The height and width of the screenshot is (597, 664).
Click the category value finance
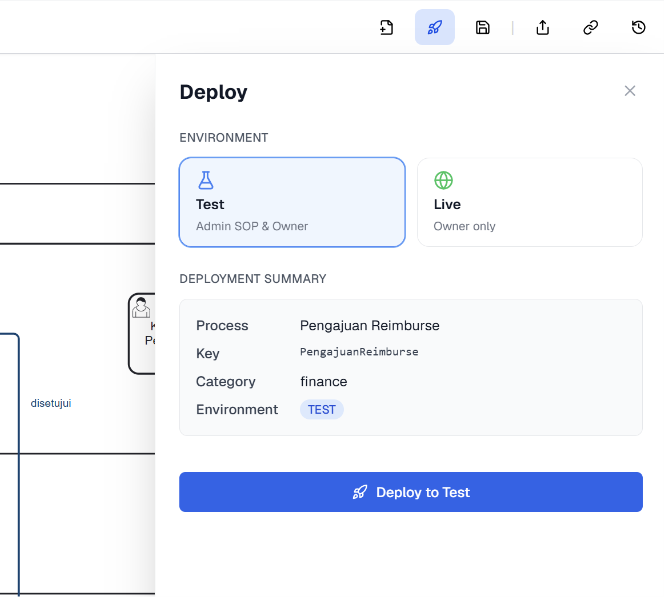coord(324,381)
